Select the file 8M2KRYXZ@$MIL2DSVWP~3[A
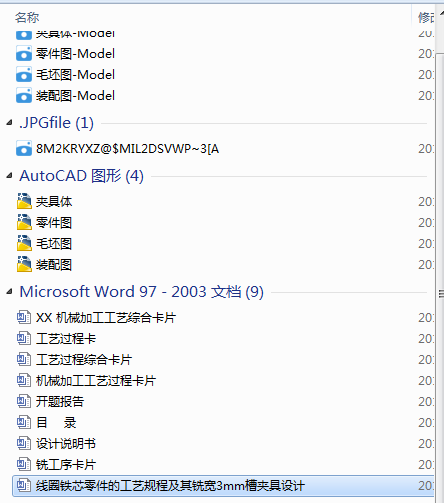Image resolution: width=444 pixels, height=503 pixels. 127,149
